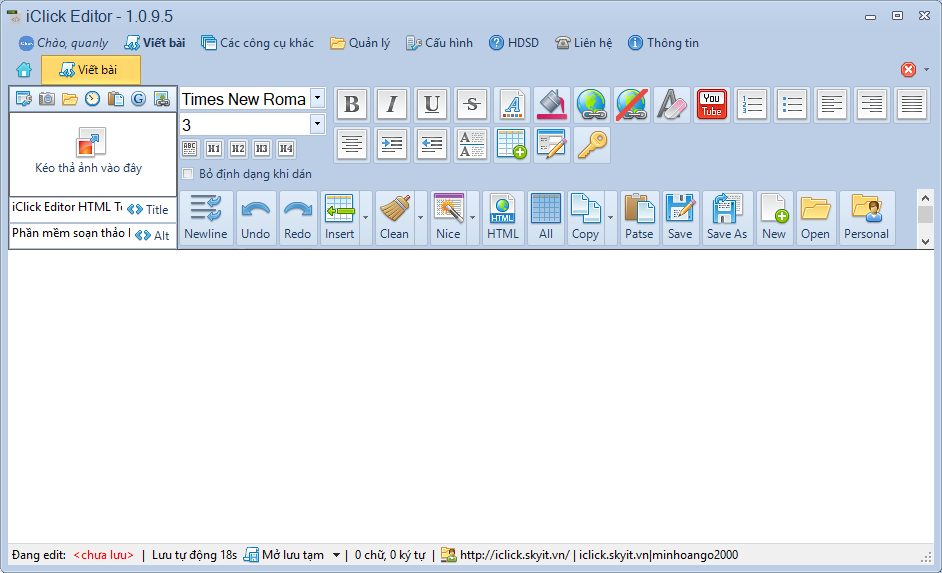Open the Viết bài menu
The height and width of the screenshot is (573, 942).
(x=155, y=43)
